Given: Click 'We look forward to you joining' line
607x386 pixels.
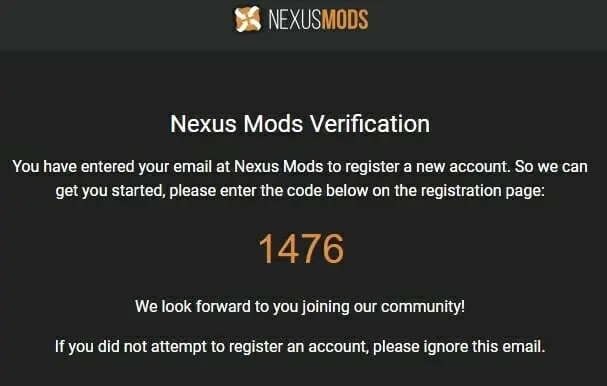Looking at the screenshot, I should [x=300, y=307].
